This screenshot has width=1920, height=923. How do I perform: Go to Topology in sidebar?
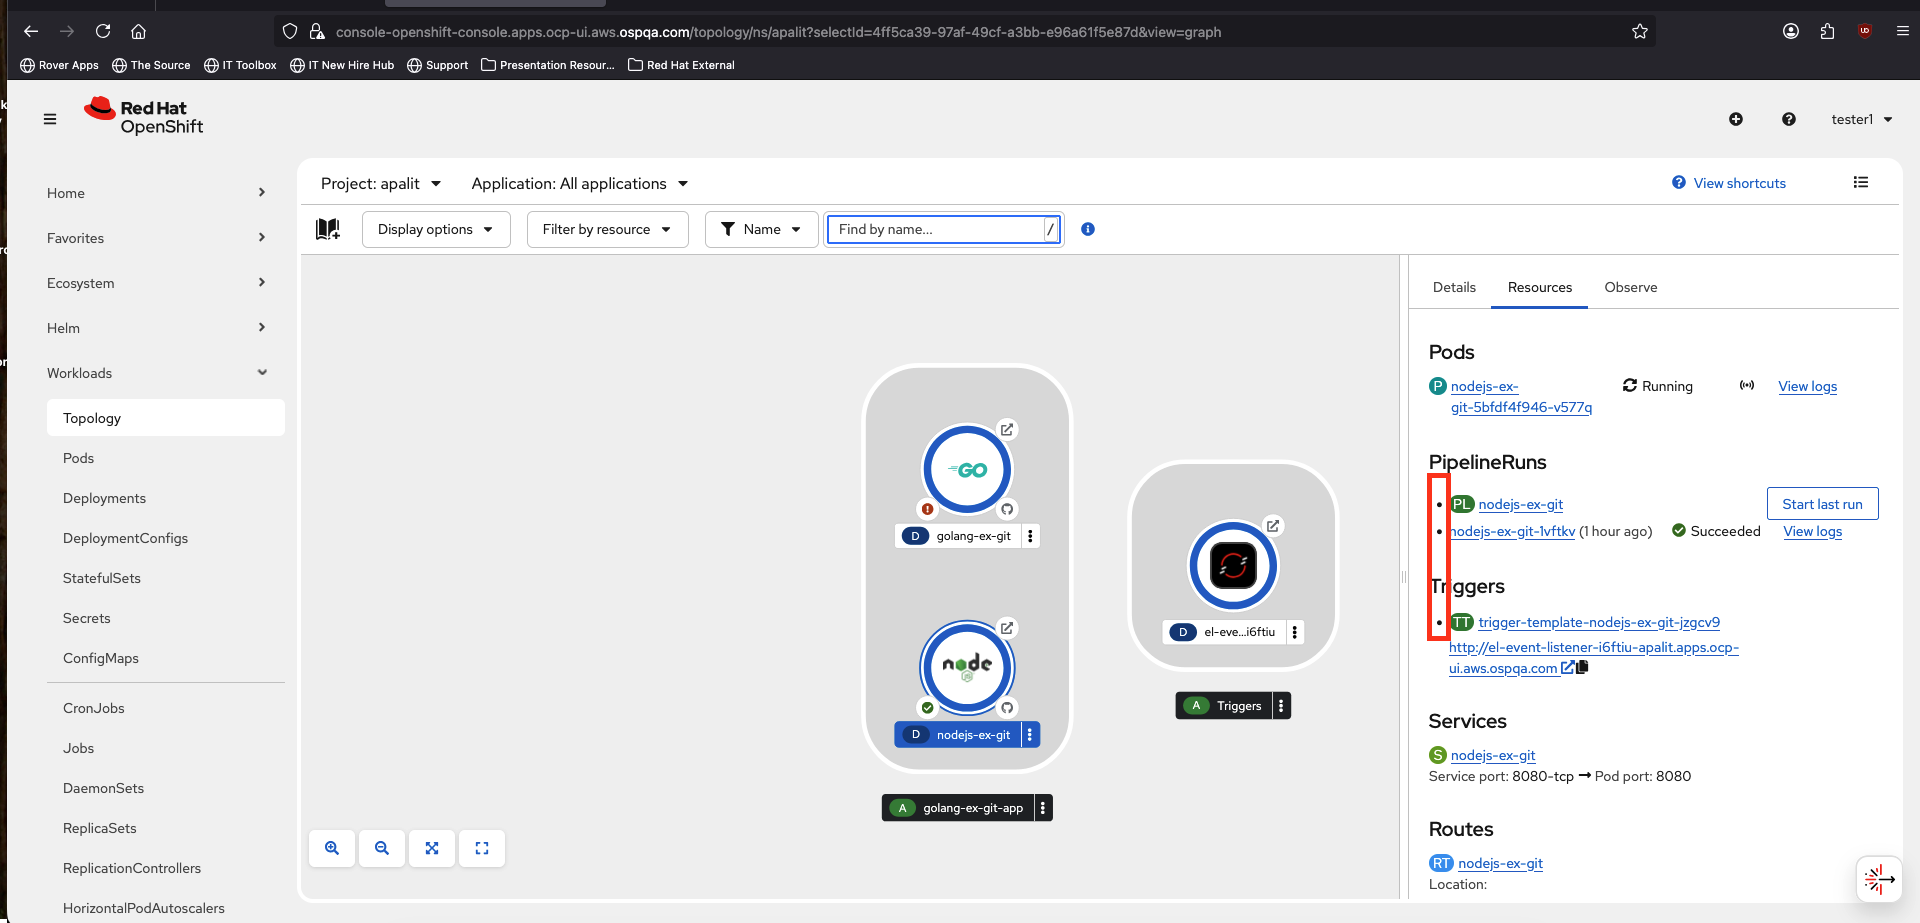click(166, 418)
